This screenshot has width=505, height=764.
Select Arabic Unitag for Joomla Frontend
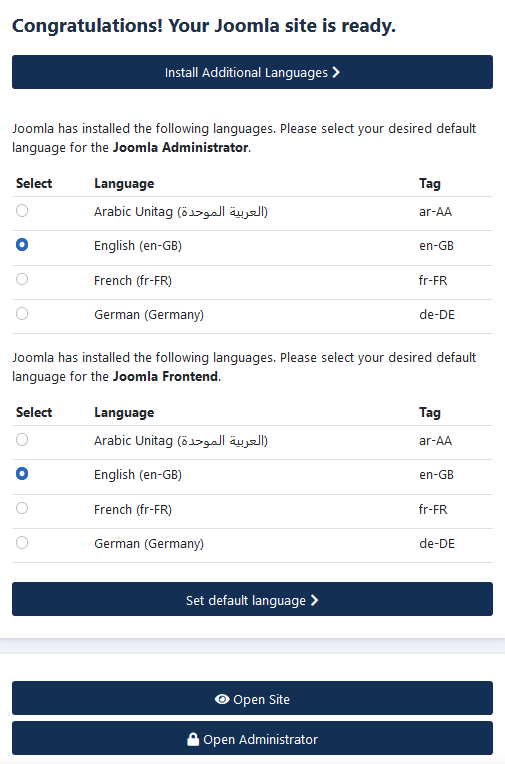click(22, 439)
